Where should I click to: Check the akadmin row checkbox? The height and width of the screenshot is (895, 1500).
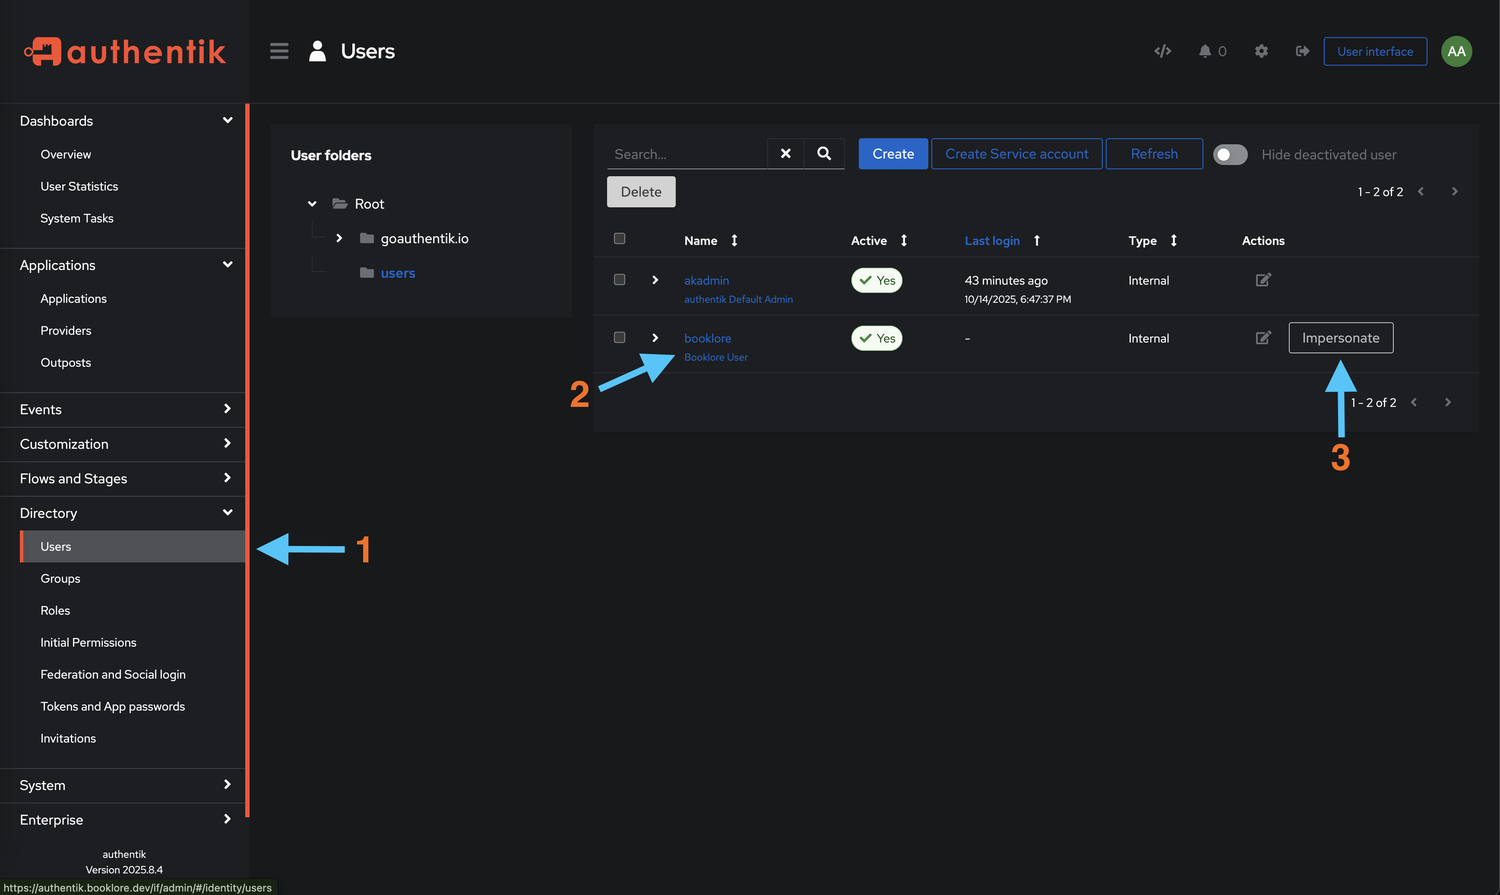[619, 280]
